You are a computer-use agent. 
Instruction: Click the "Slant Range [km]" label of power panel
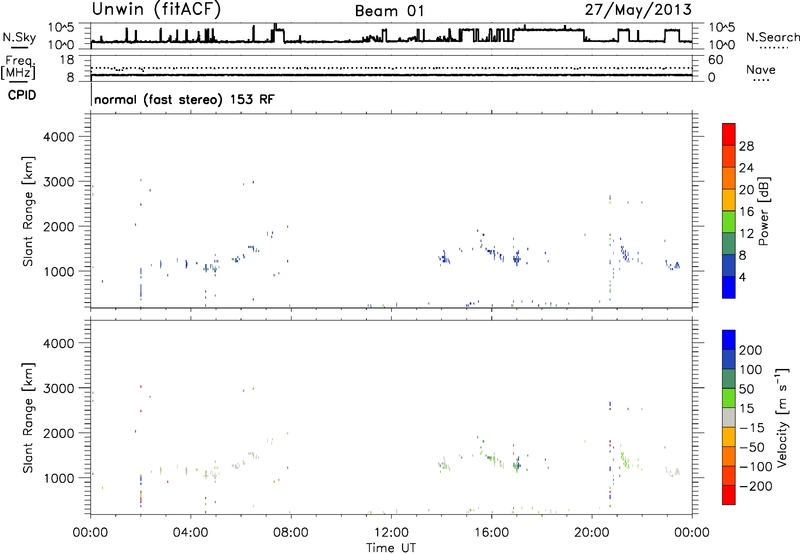28,211
